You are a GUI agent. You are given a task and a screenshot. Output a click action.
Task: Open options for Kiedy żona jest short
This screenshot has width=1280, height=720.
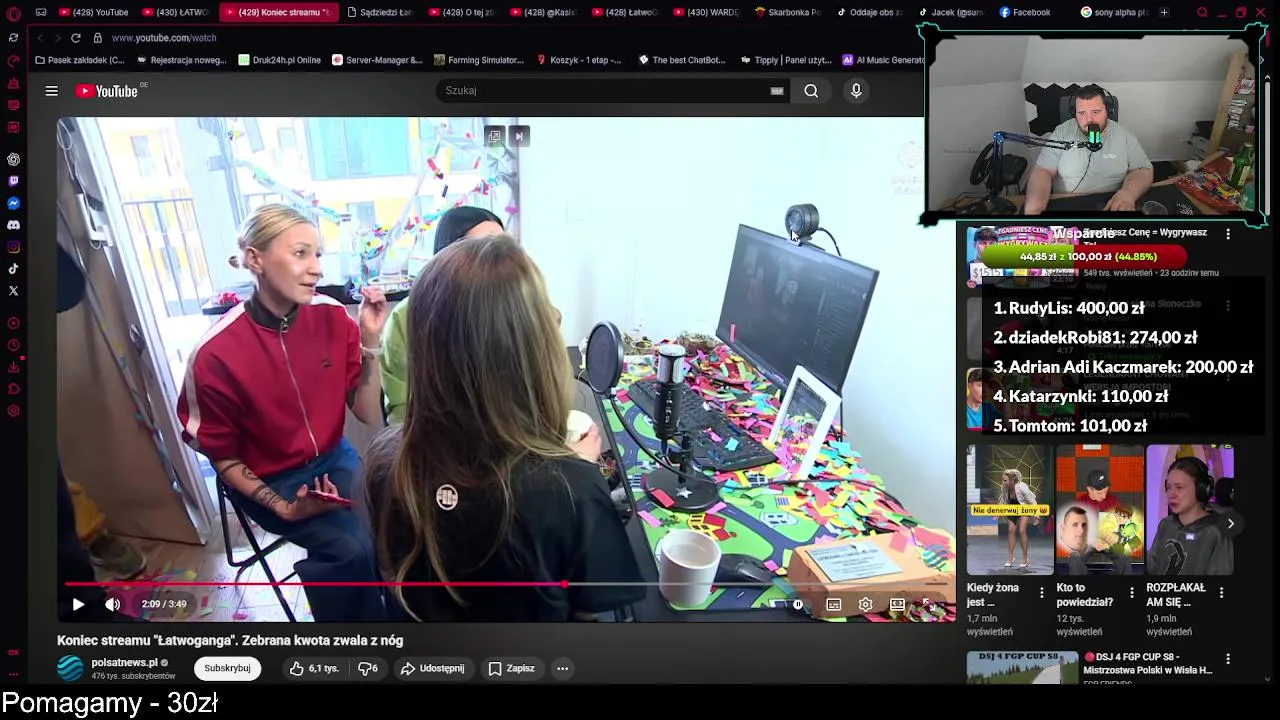(1041, 593)
